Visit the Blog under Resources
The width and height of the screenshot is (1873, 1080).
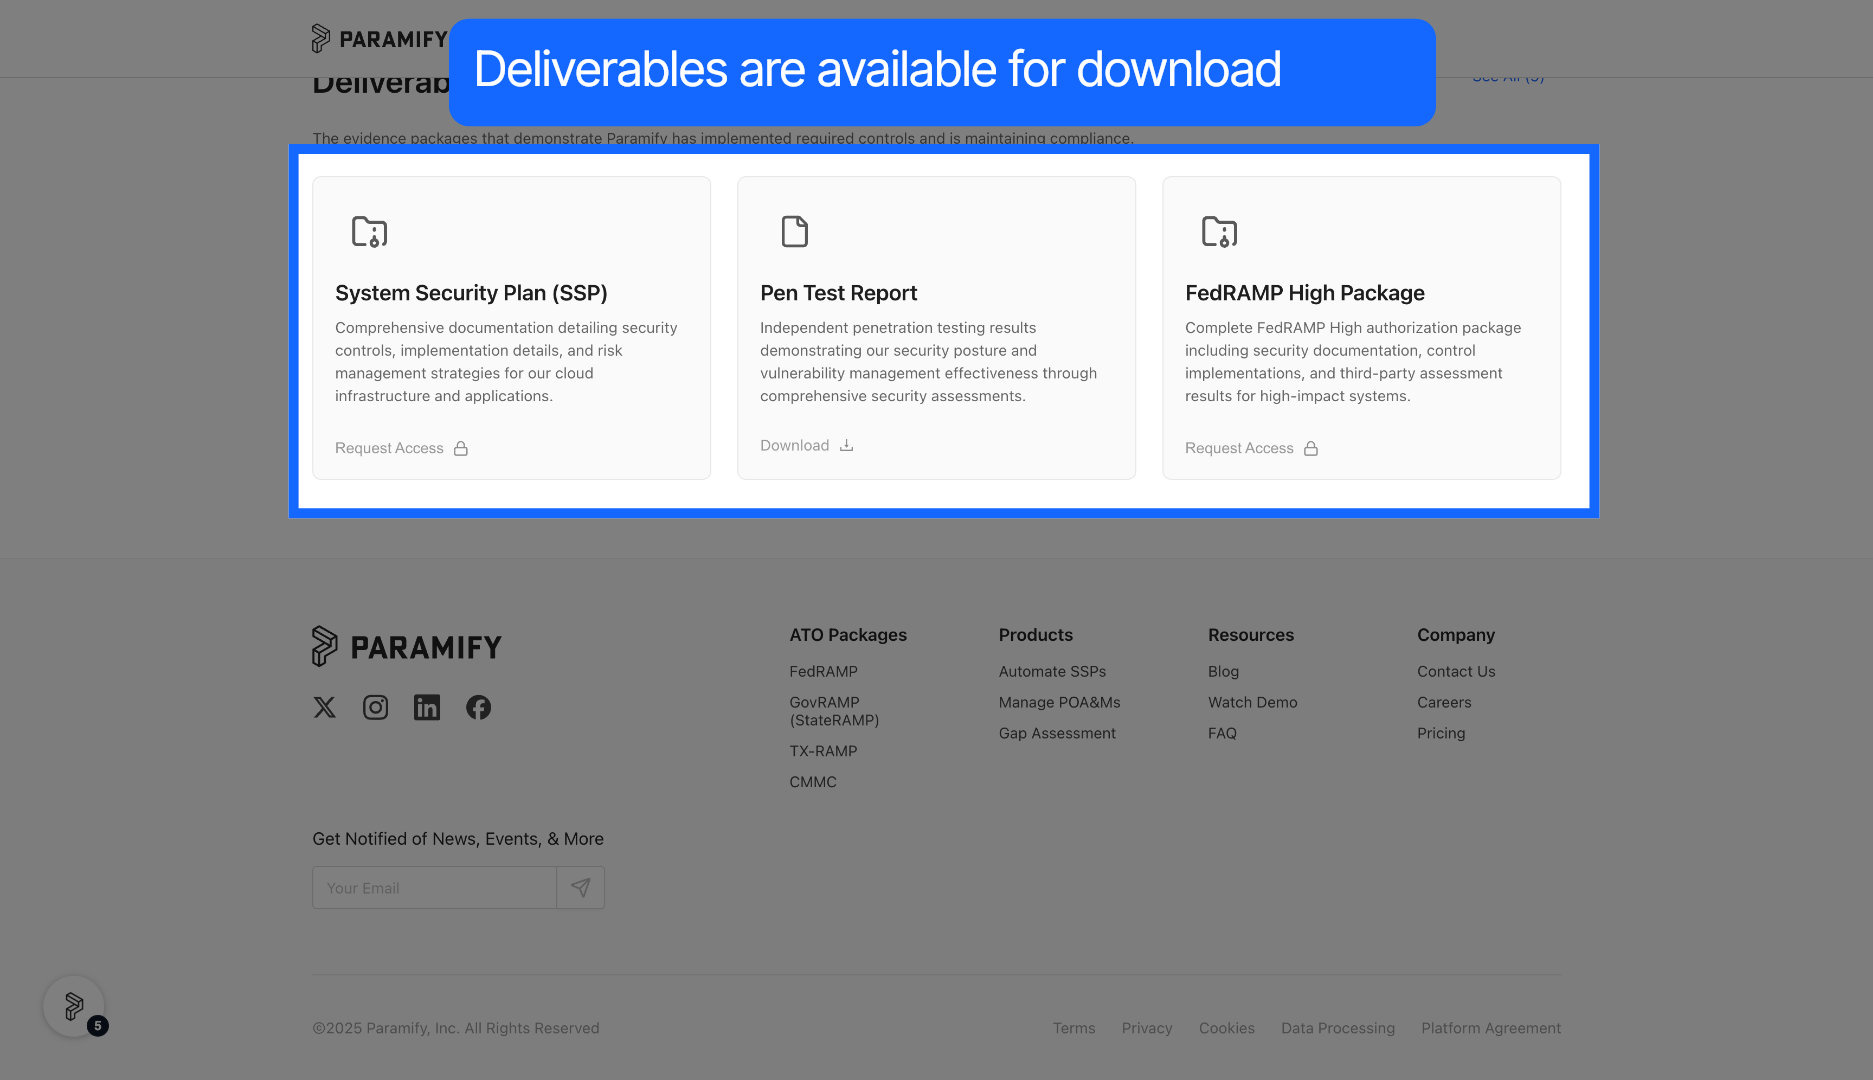[x=1224, y=672]
